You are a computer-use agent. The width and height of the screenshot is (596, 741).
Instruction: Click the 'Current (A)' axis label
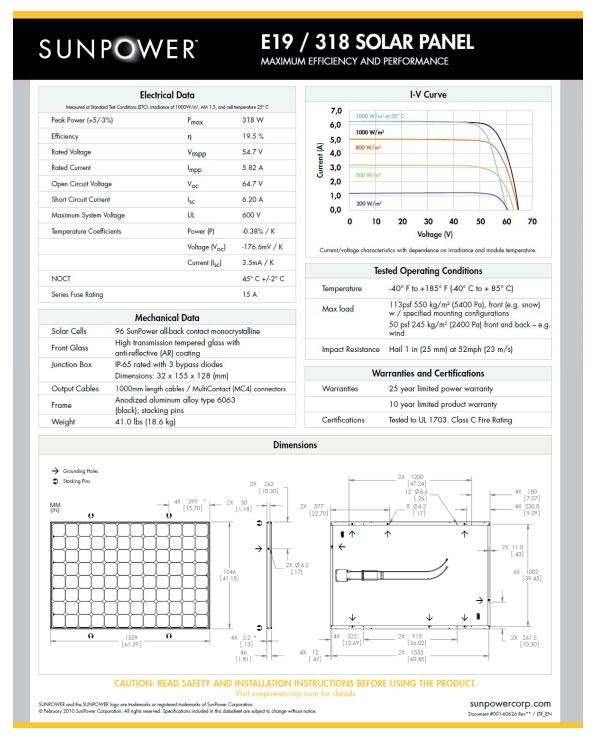point(320,160)
